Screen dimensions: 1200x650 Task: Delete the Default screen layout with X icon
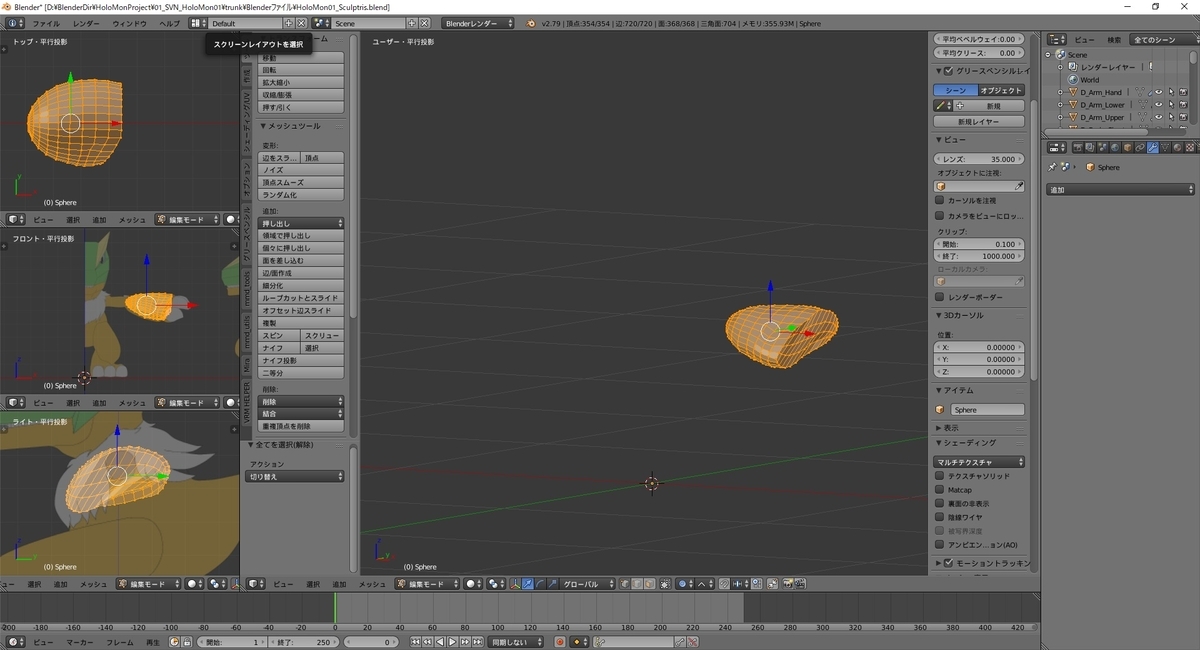click(301, 22)
